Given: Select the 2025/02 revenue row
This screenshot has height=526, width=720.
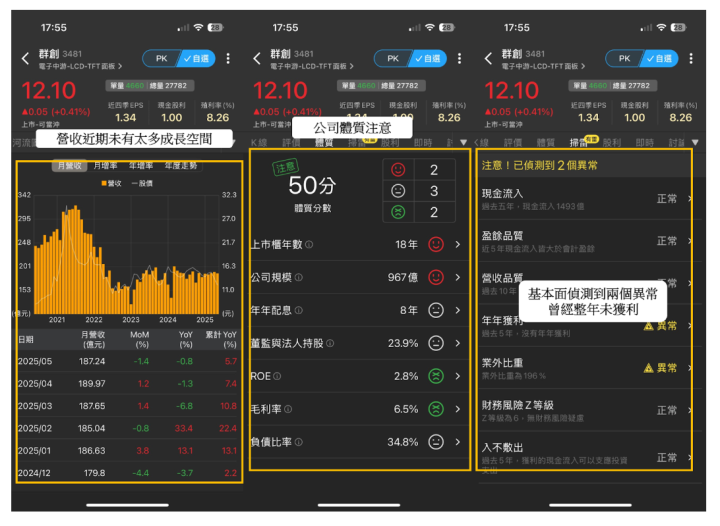Looking at the screenshot, I should click(x=127, y=429).
